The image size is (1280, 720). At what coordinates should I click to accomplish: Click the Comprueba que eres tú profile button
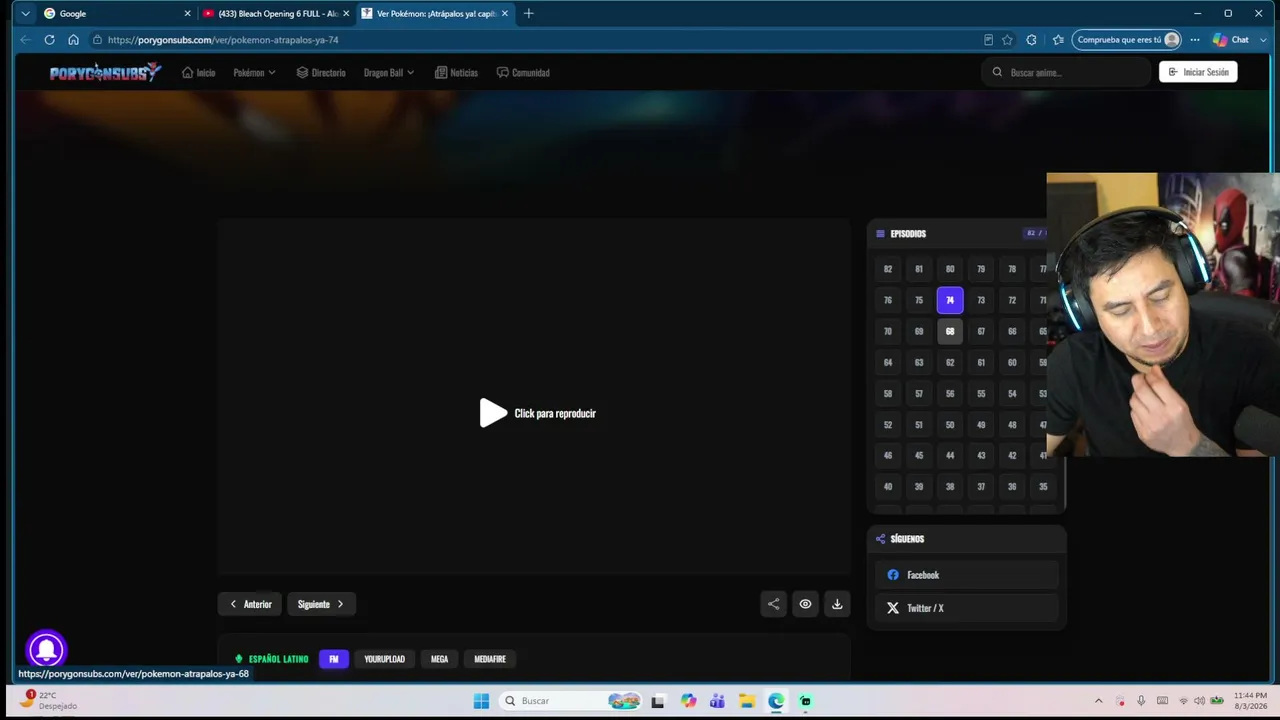point(1127,40)
